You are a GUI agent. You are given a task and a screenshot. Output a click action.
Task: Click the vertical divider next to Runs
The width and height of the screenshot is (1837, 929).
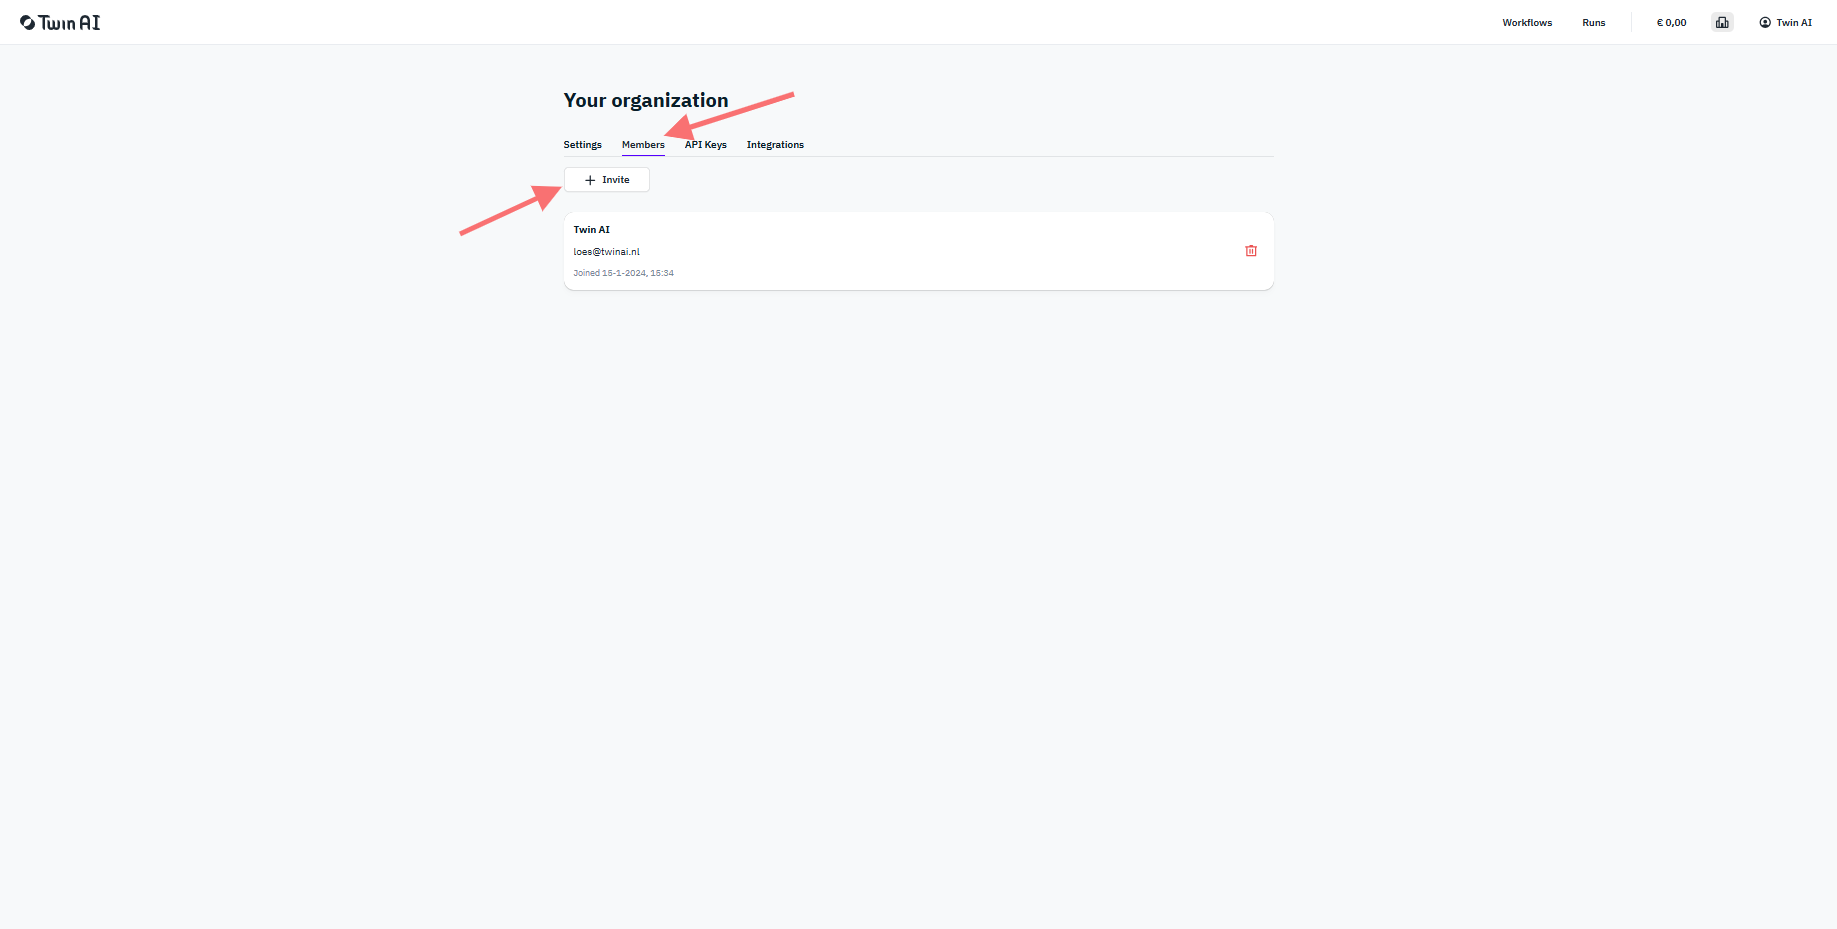click(1631, 22)
